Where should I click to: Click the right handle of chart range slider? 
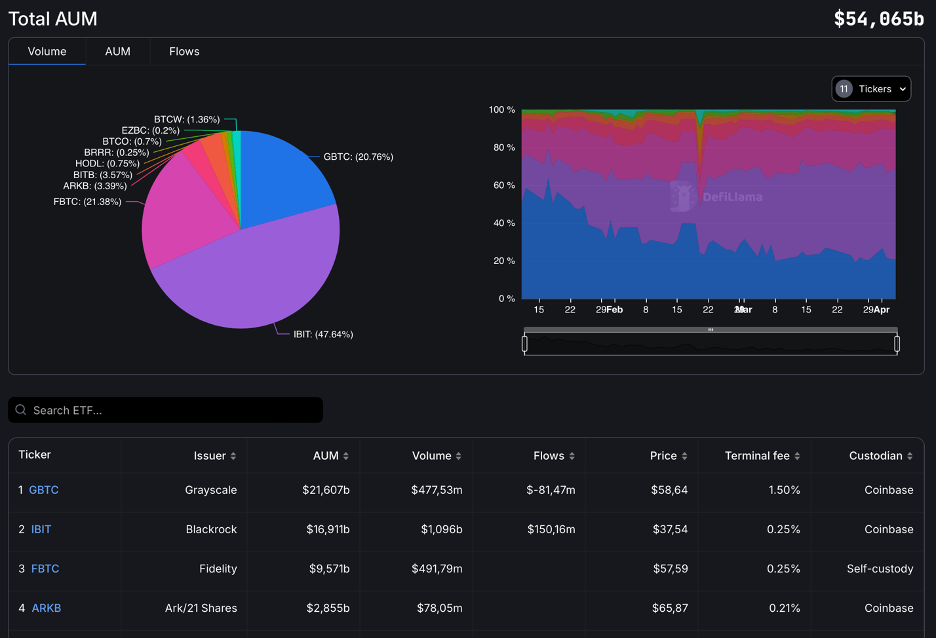tap(897, 344)
